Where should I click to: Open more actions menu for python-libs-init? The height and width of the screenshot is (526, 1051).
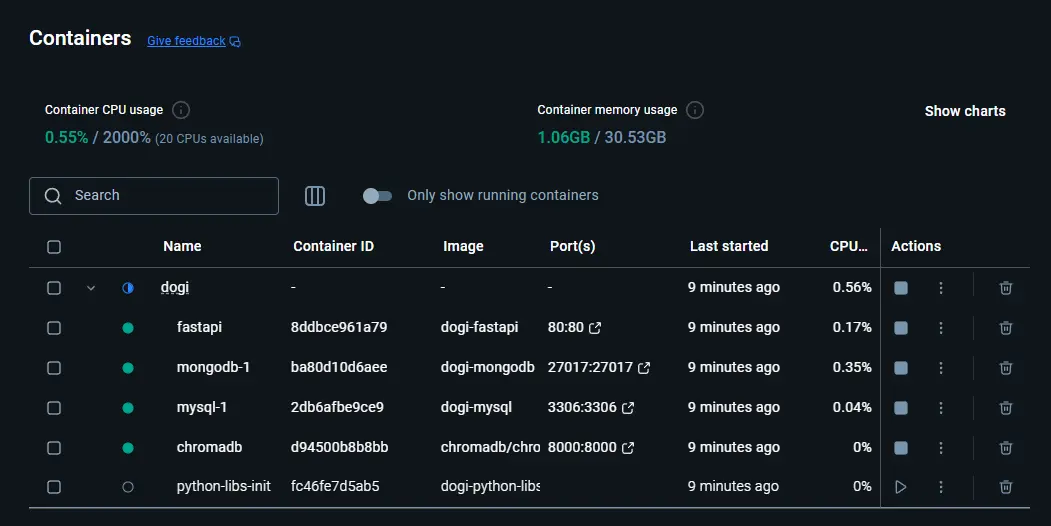coord(940,487)
